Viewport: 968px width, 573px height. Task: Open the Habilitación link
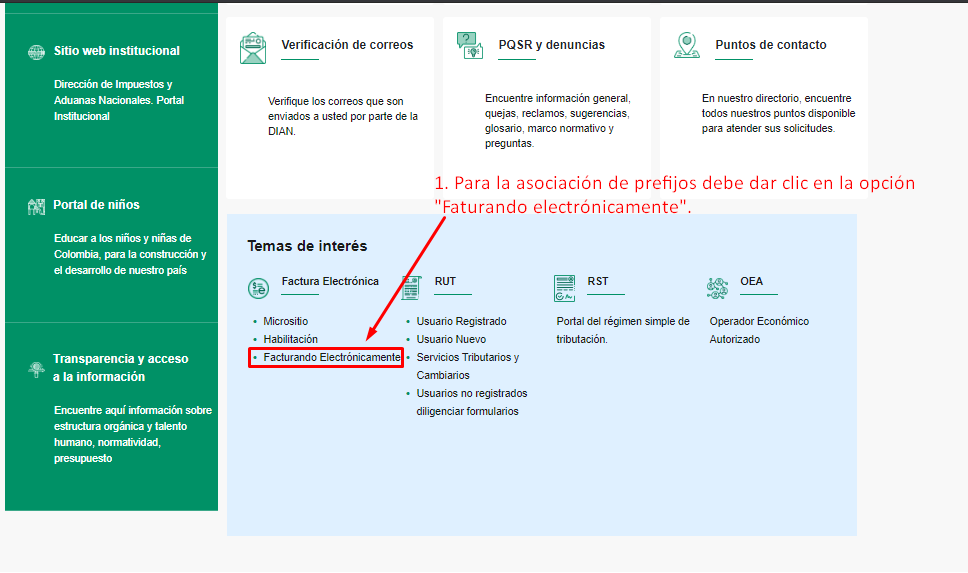coord(290,339)
